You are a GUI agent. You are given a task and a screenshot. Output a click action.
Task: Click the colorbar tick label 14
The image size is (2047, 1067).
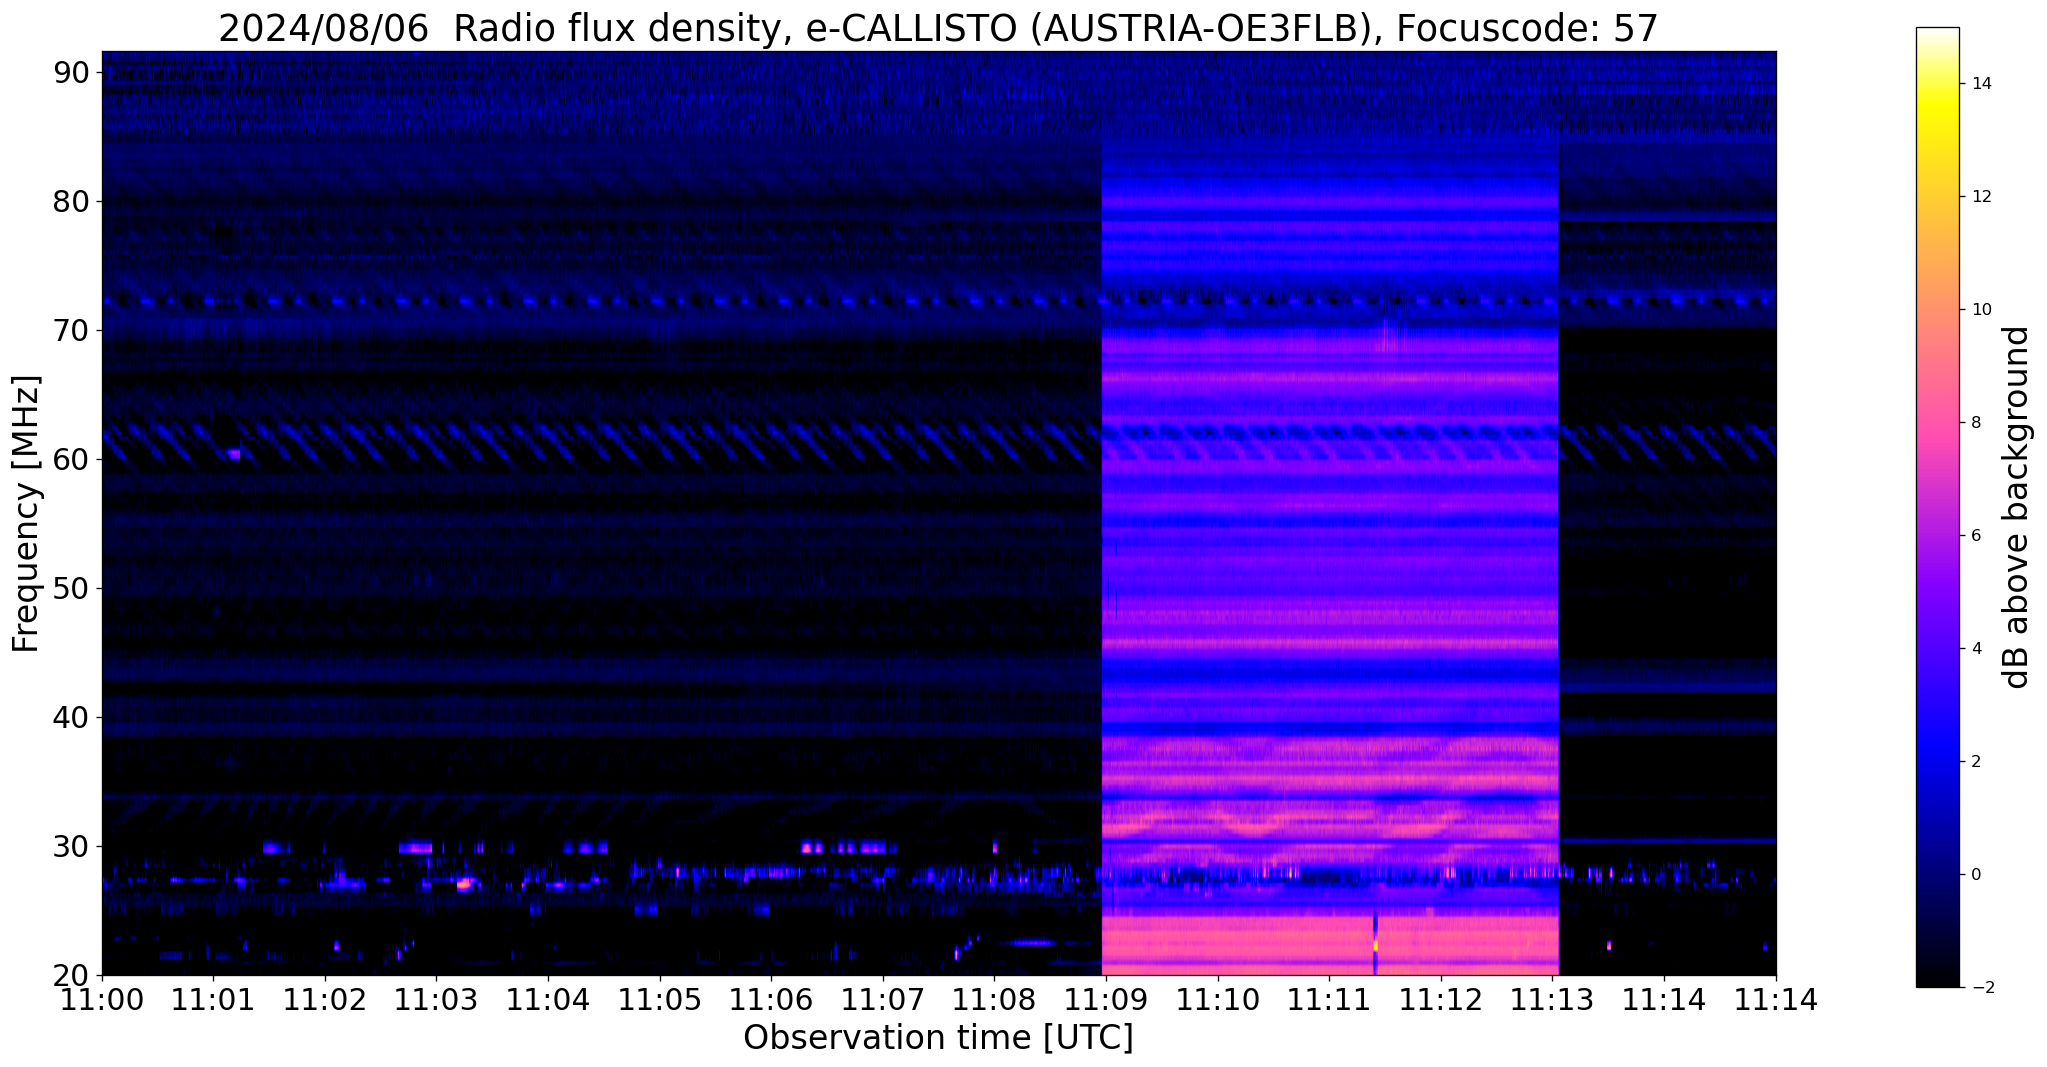1981,84
